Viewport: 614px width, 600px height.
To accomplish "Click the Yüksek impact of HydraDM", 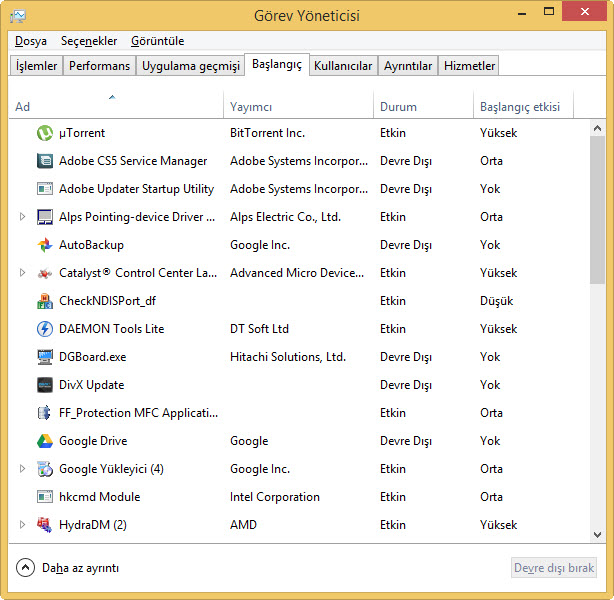I will (x=498, y=525).
